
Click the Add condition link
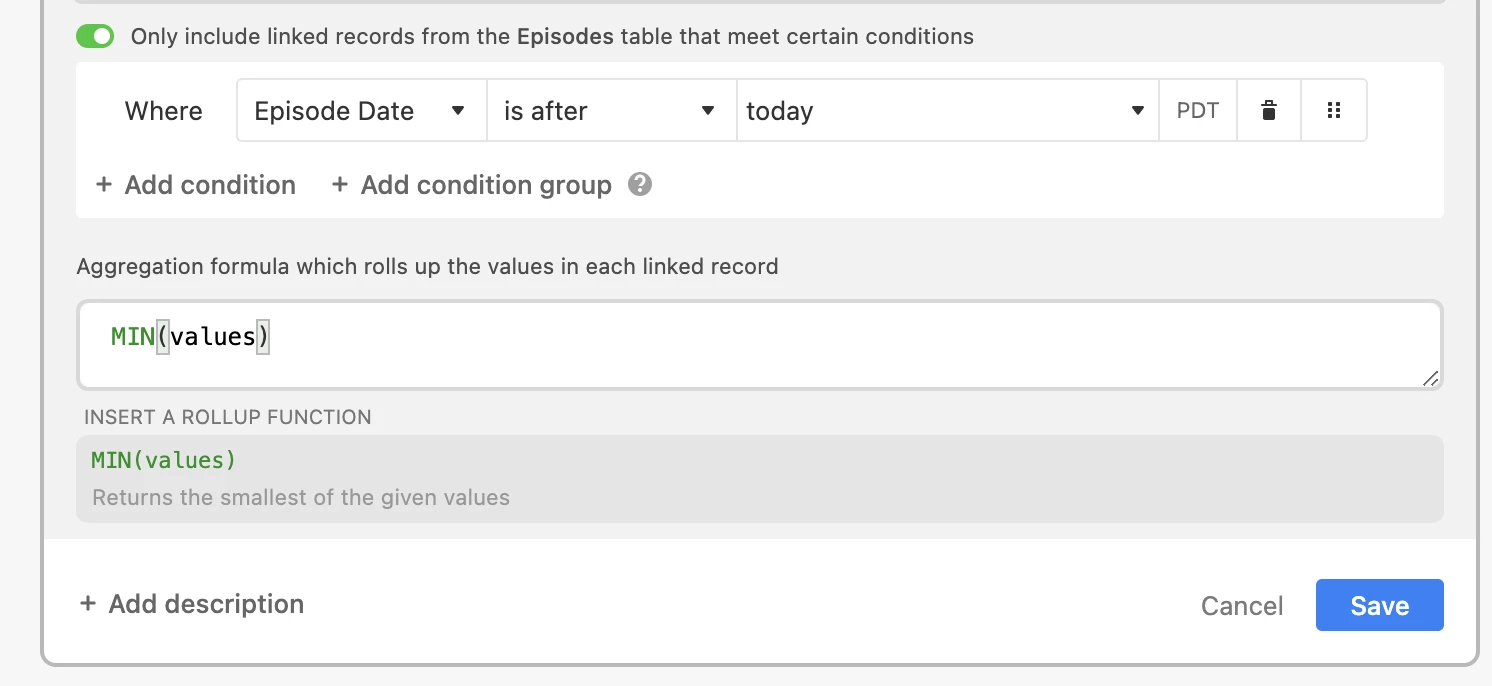210,185
